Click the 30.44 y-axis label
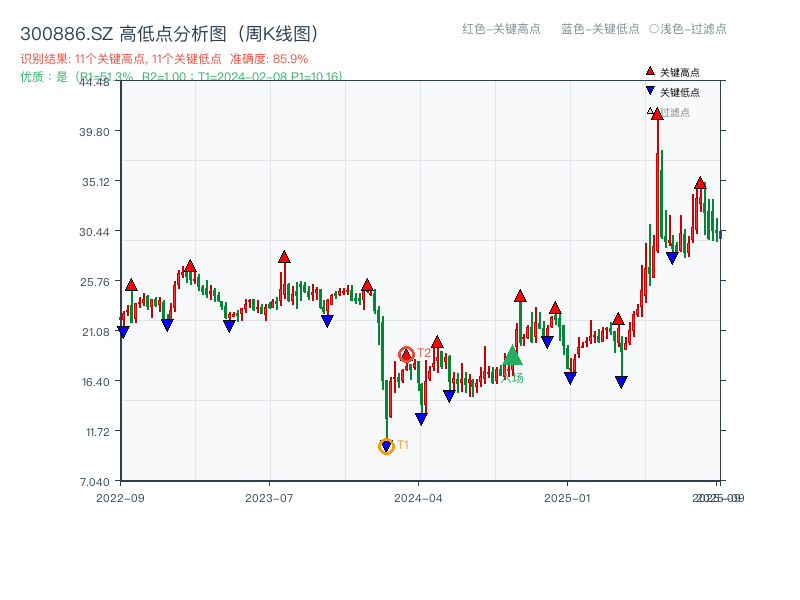The width and height of the screenshot is (800, 600). coord(94,232)
